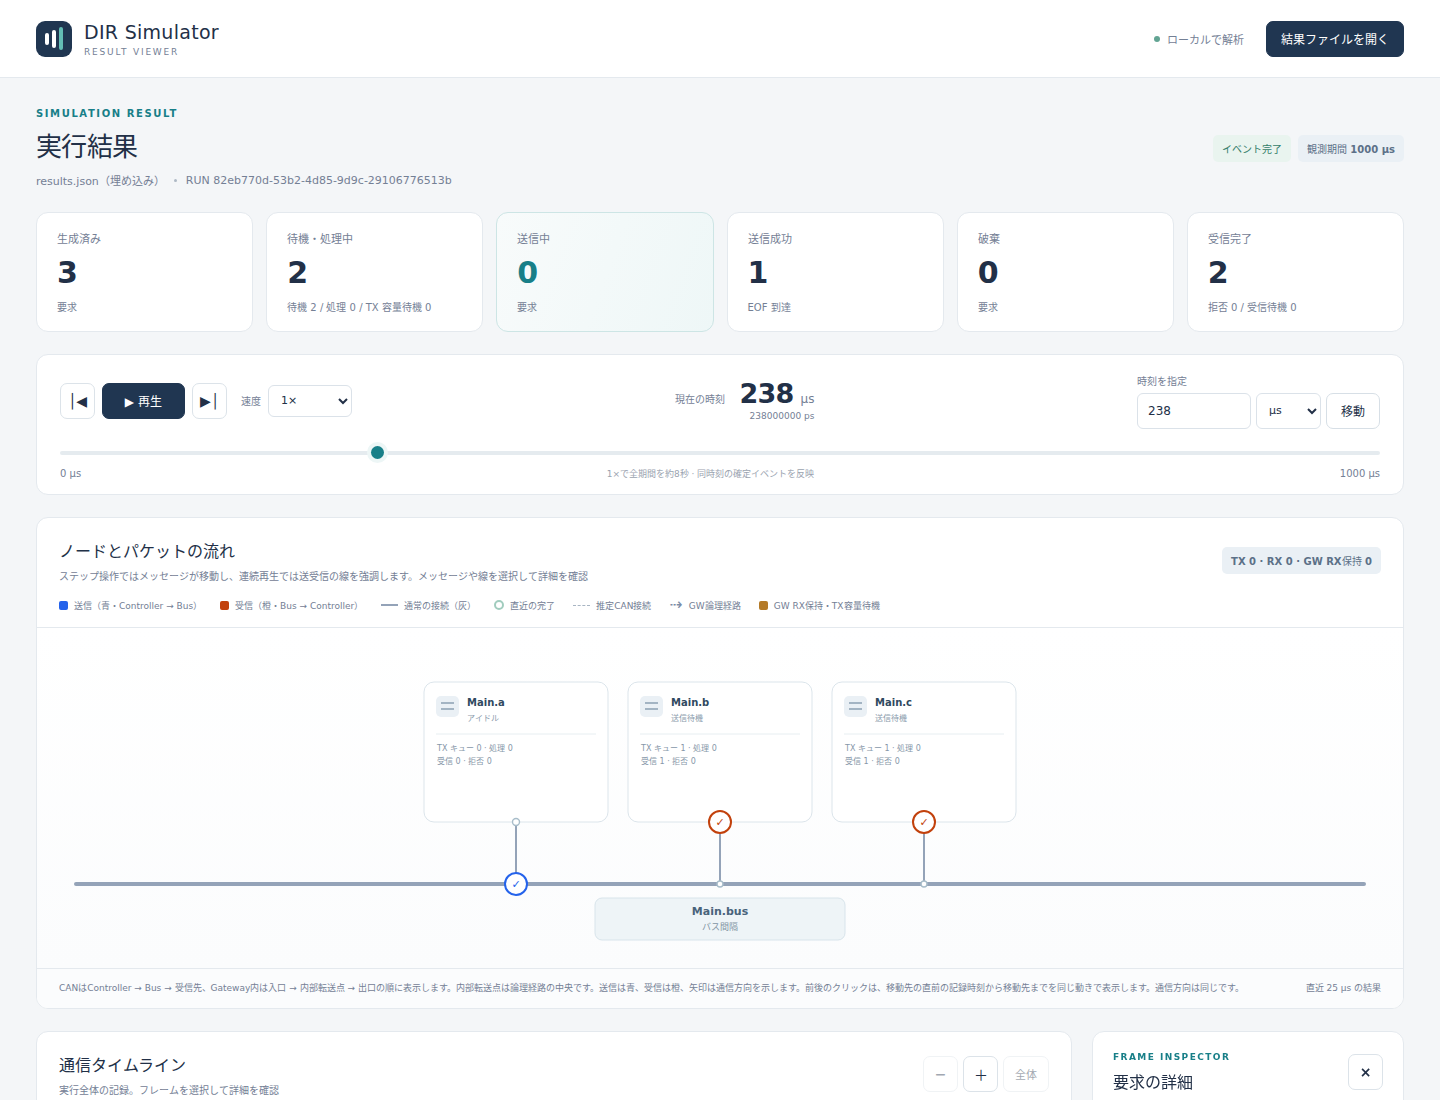Image resolution: width=1440 pixels, height=1100 pixels.
Task: Click the time input field showing 238
Action: (x=1193, y=411)
